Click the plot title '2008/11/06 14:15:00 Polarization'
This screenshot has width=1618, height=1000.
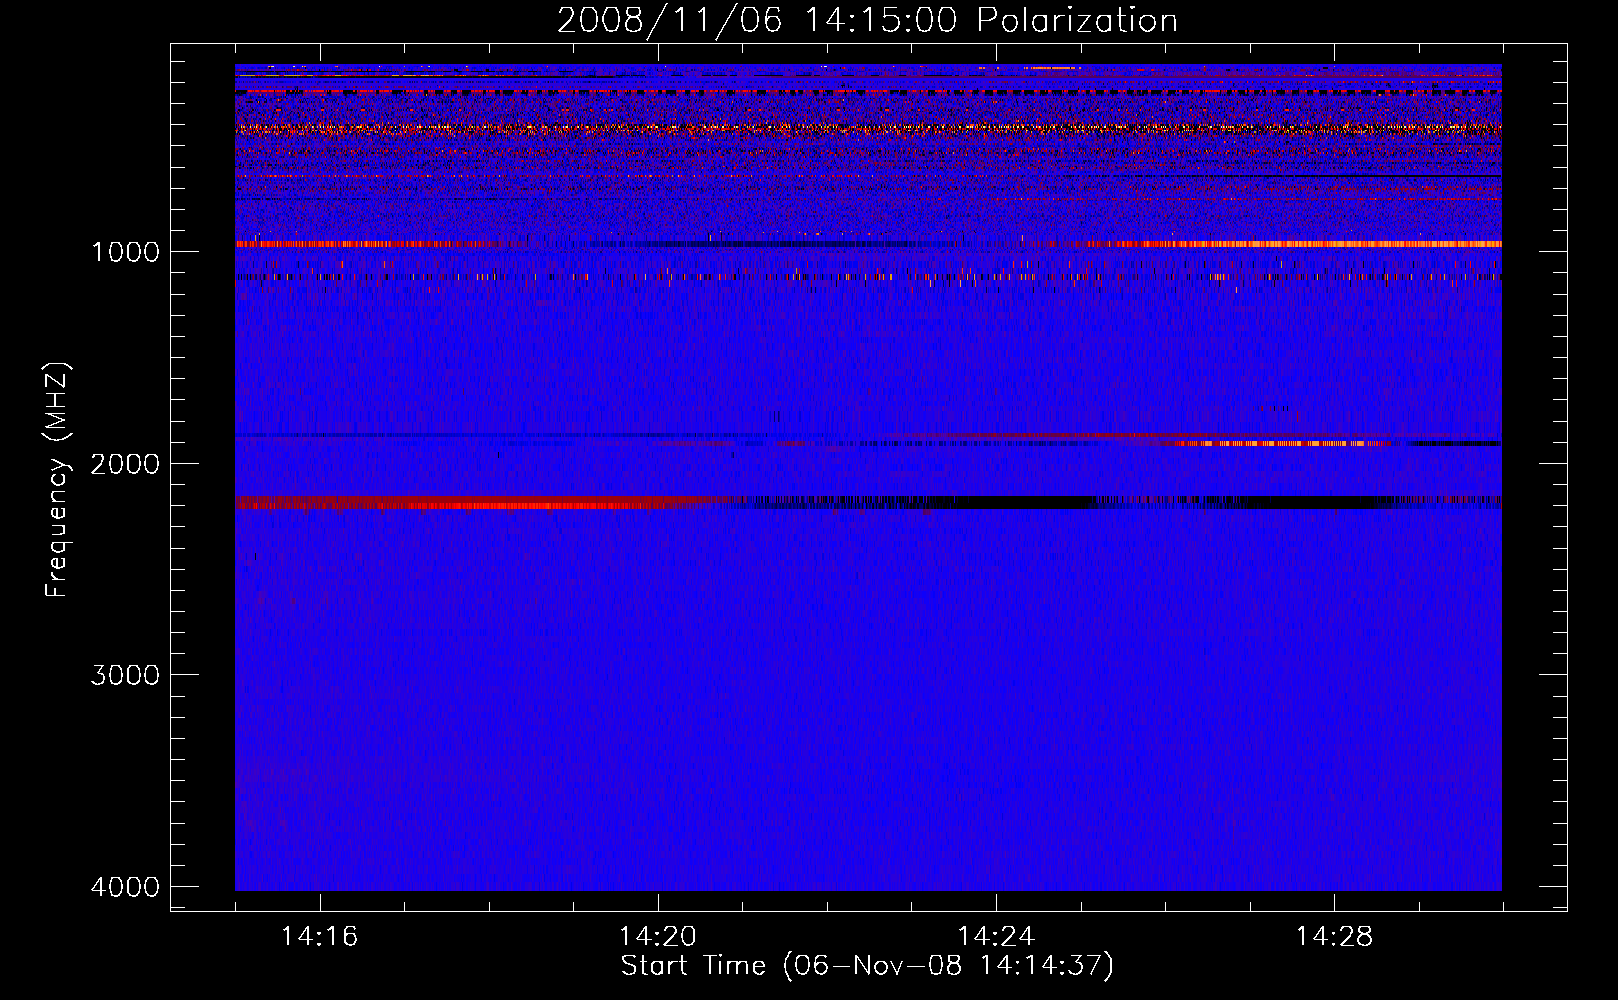(867, 20)
